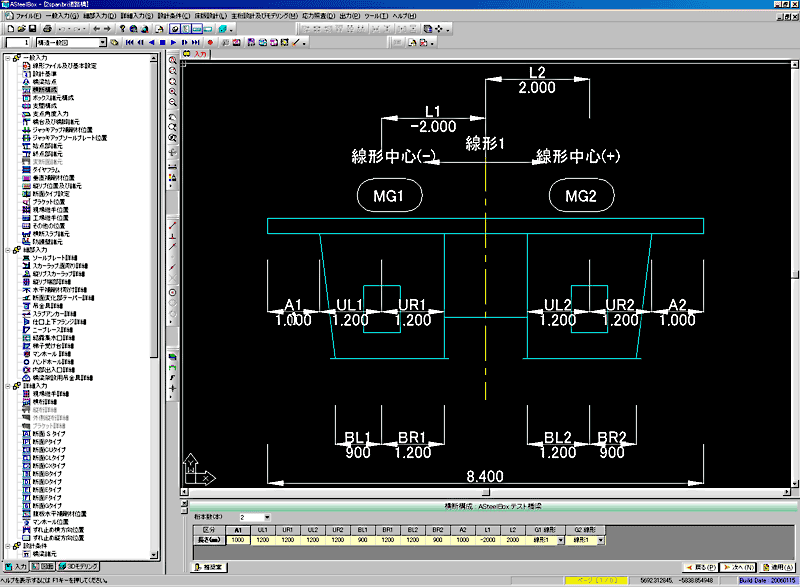This screenshot has height=587, width=800.
Task: Click the 適用(A) apply button
Action: pyautogui.click(x=778, y=567)
